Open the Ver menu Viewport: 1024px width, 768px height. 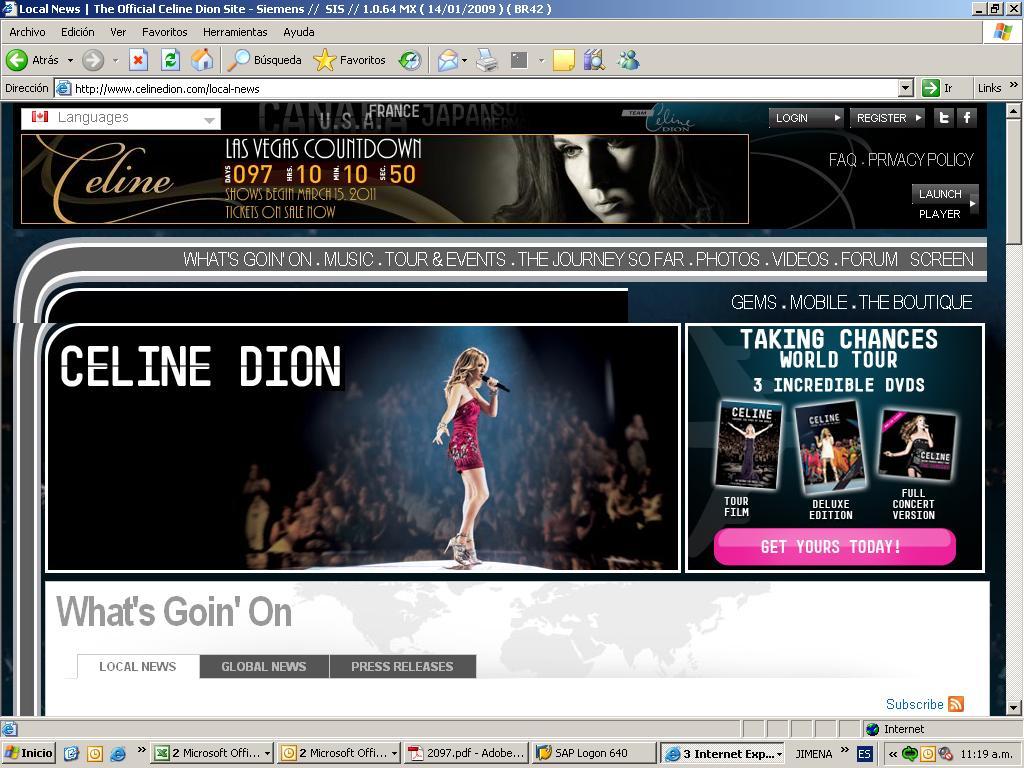pyautogui.click(x=118, y=32)
